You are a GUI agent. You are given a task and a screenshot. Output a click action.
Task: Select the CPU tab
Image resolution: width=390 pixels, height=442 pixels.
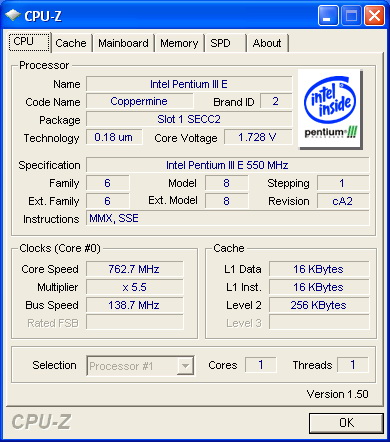(x=29, y=42)
